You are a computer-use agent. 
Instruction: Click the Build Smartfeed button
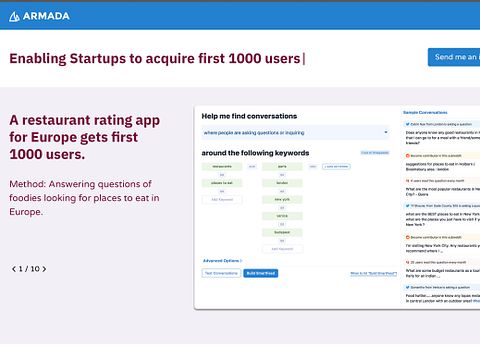(x=261, y=273)
